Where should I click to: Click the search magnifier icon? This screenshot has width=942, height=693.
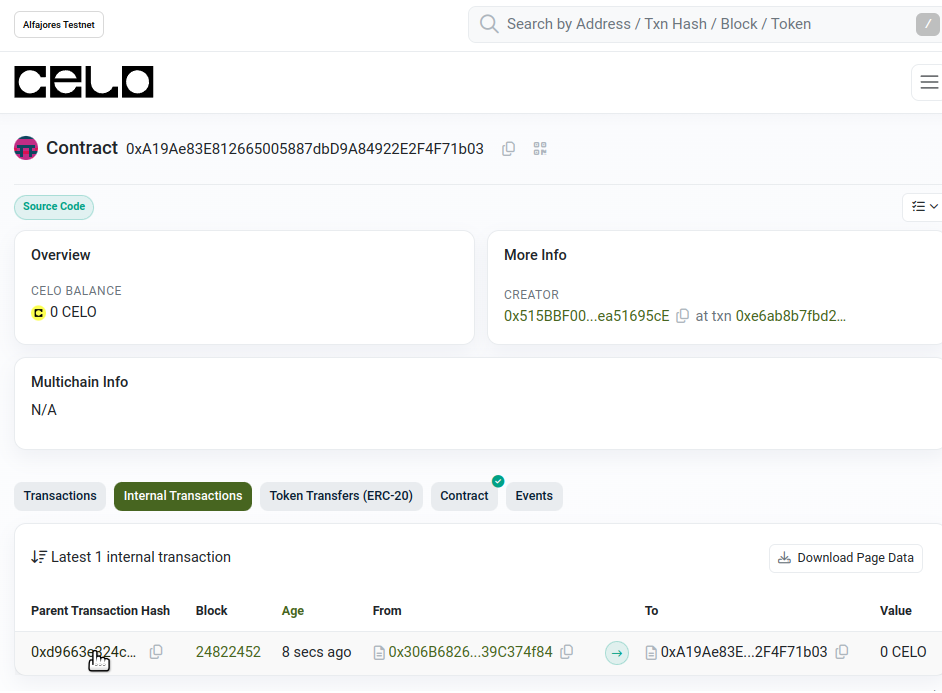(489, 24)
